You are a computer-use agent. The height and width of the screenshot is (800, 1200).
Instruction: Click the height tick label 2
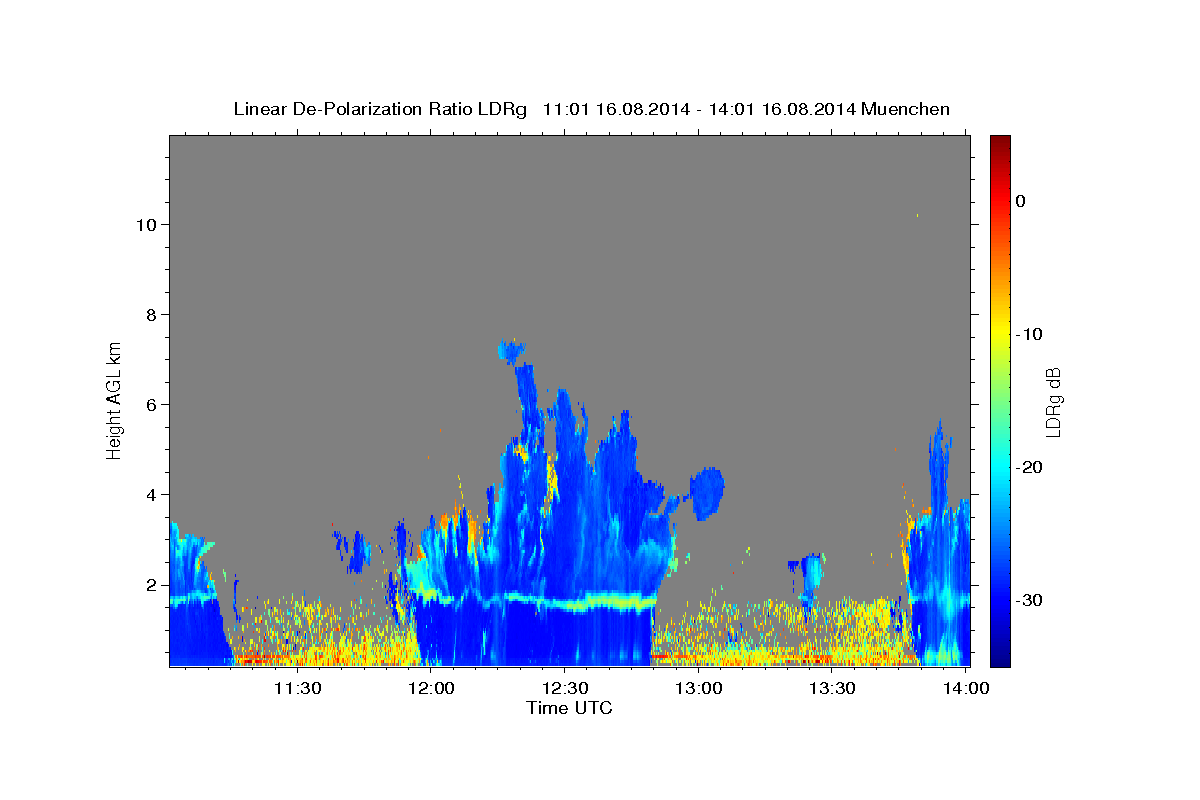tap(152, 585)
